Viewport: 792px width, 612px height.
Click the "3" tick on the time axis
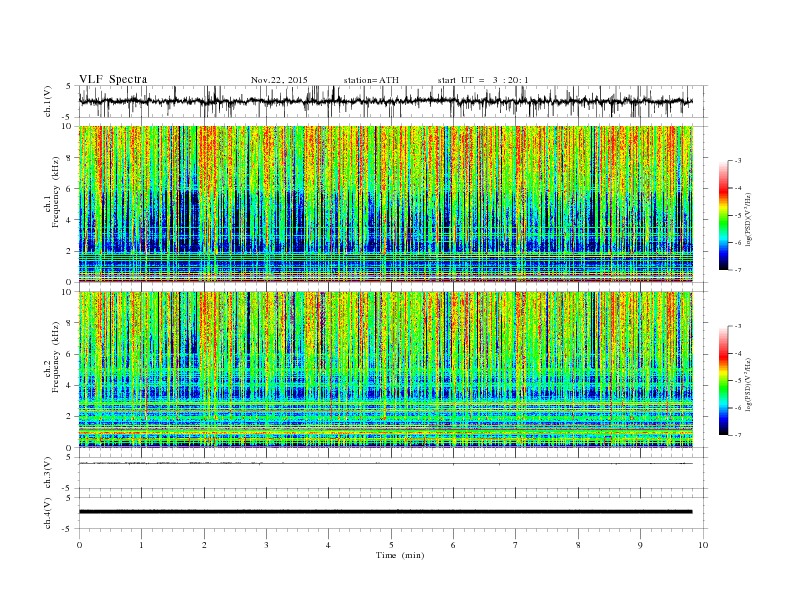[x=266, y=545]
